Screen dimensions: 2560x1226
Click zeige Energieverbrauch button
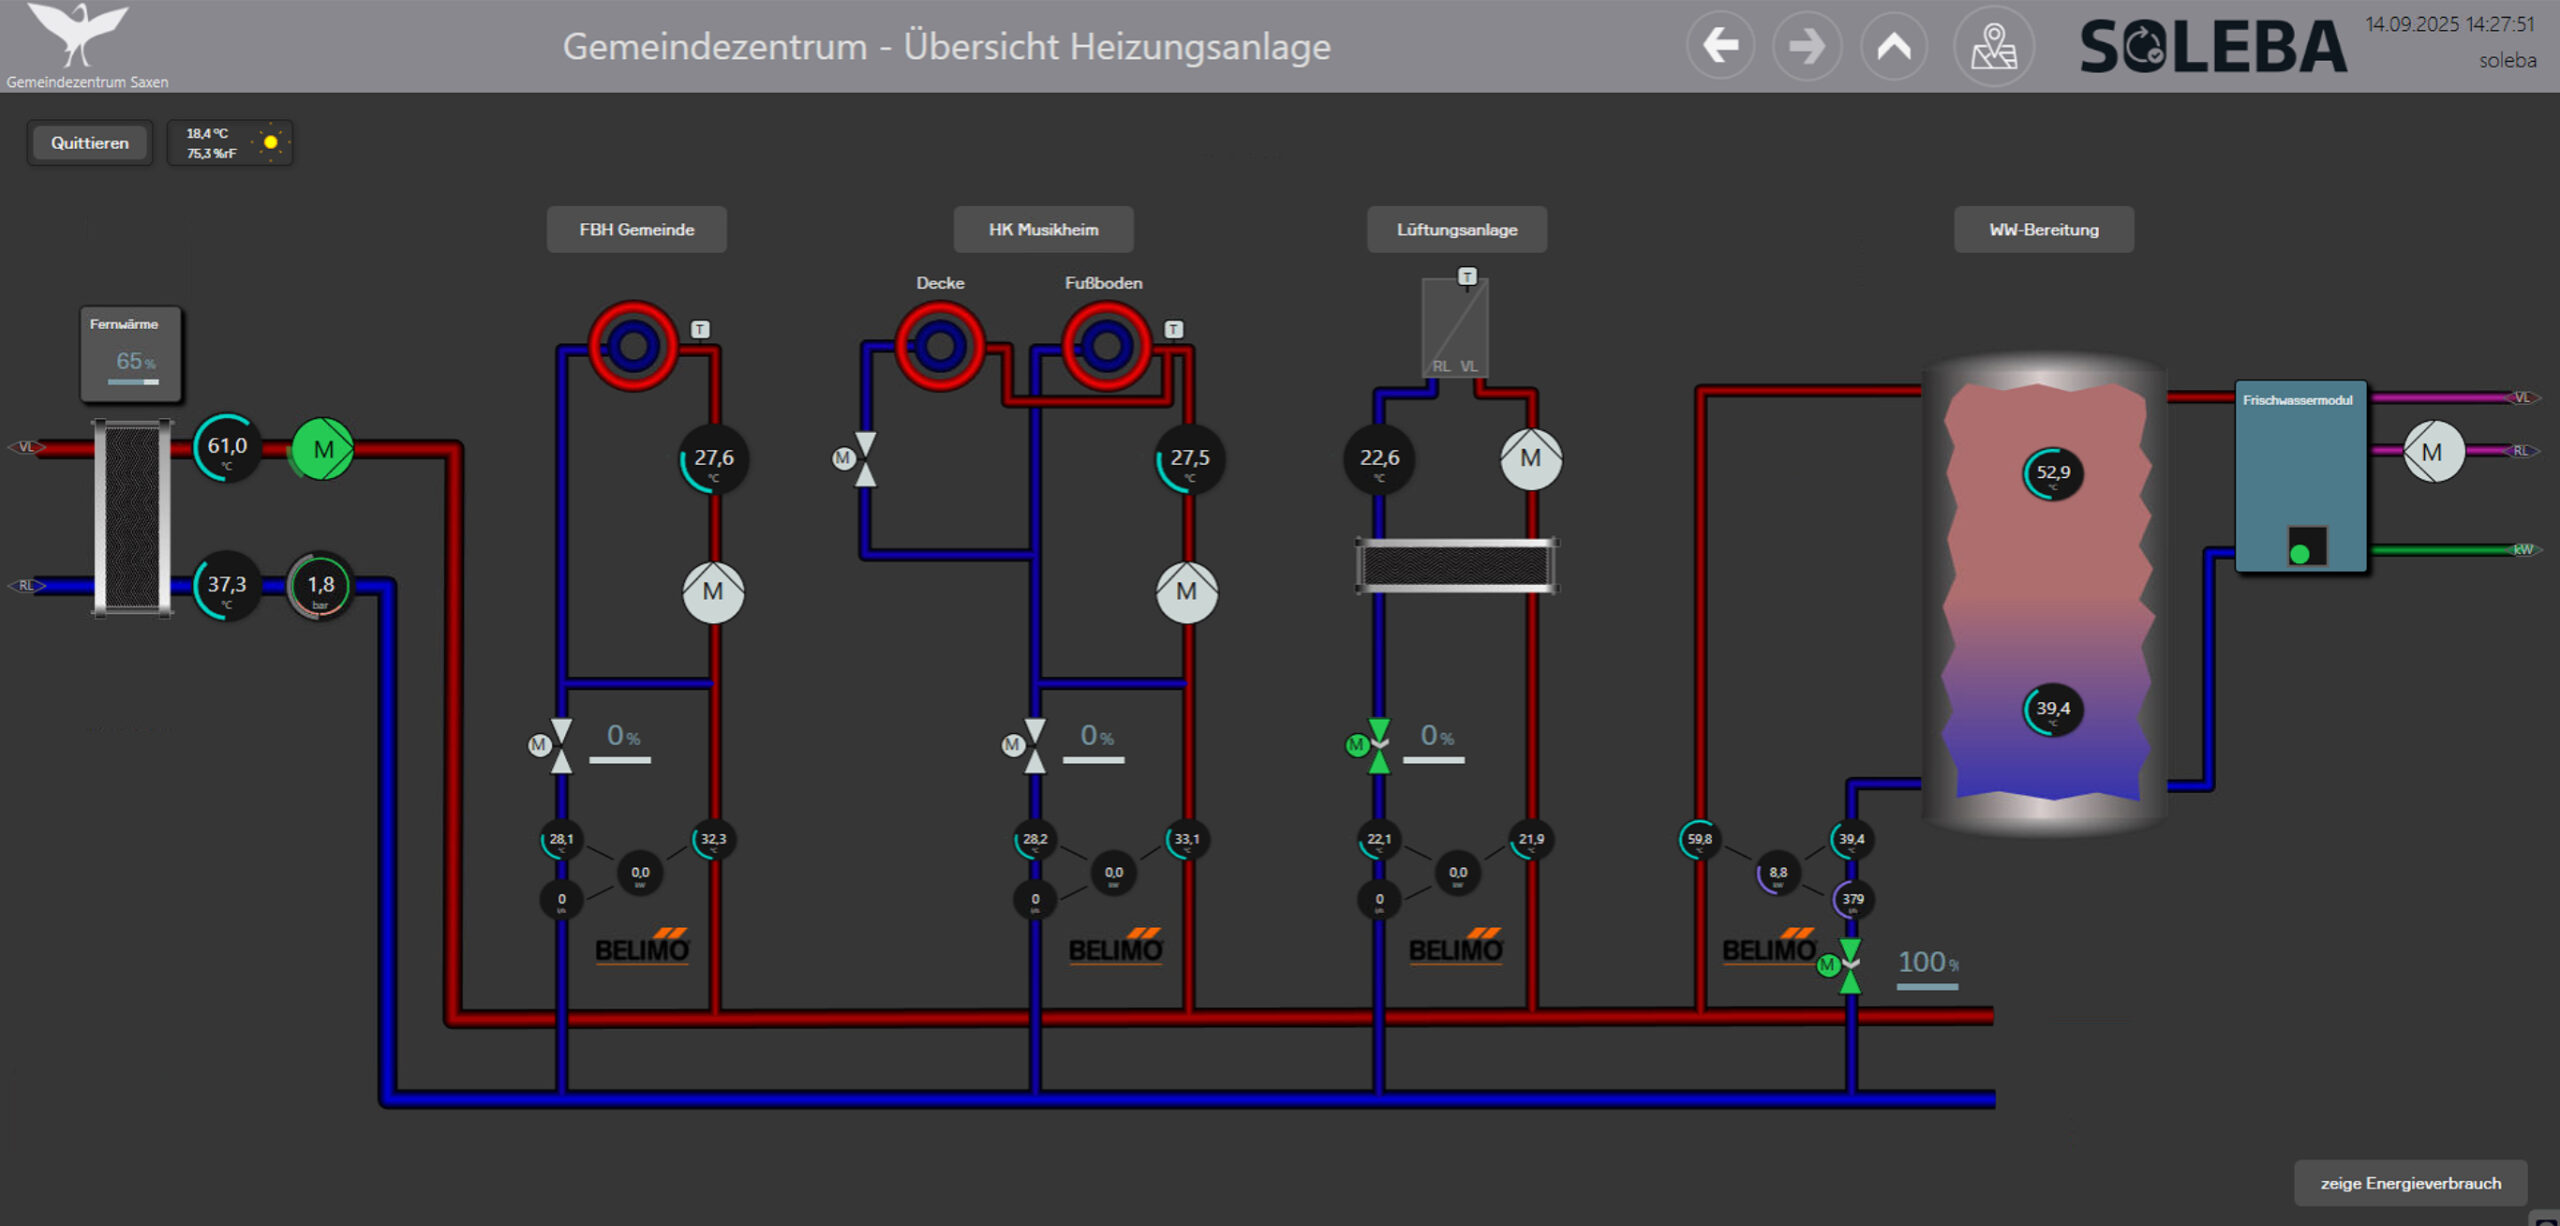tap(2410, 1183)
